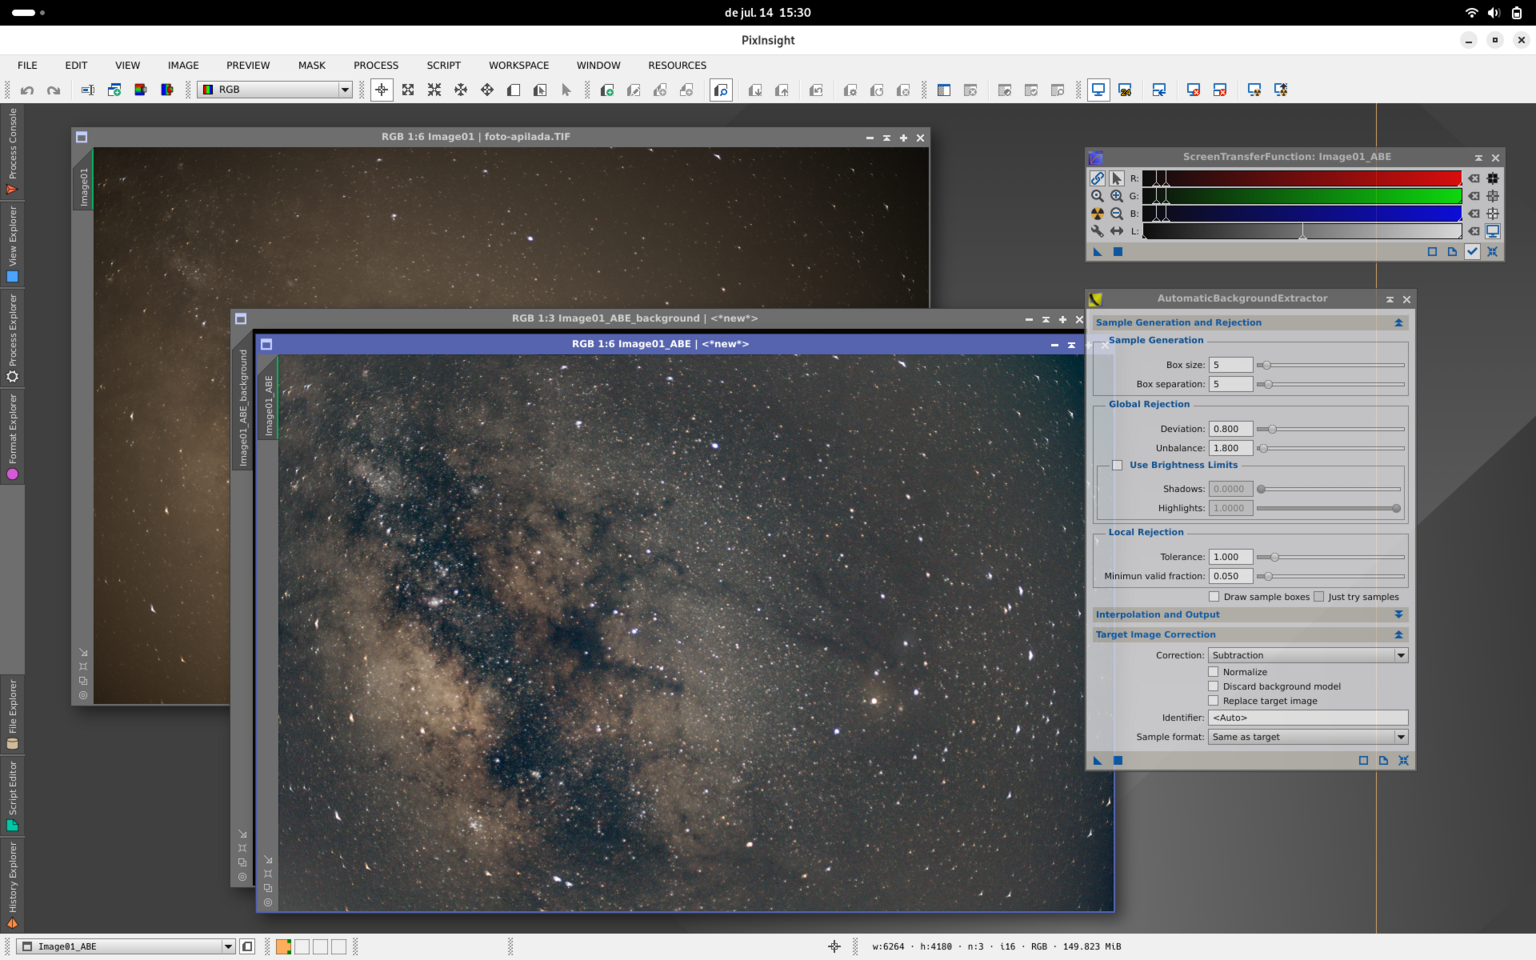This screenshot has height=960, width=1536.
Task: Collapse the Target Image Correction section
Action: pos(1398,635)
